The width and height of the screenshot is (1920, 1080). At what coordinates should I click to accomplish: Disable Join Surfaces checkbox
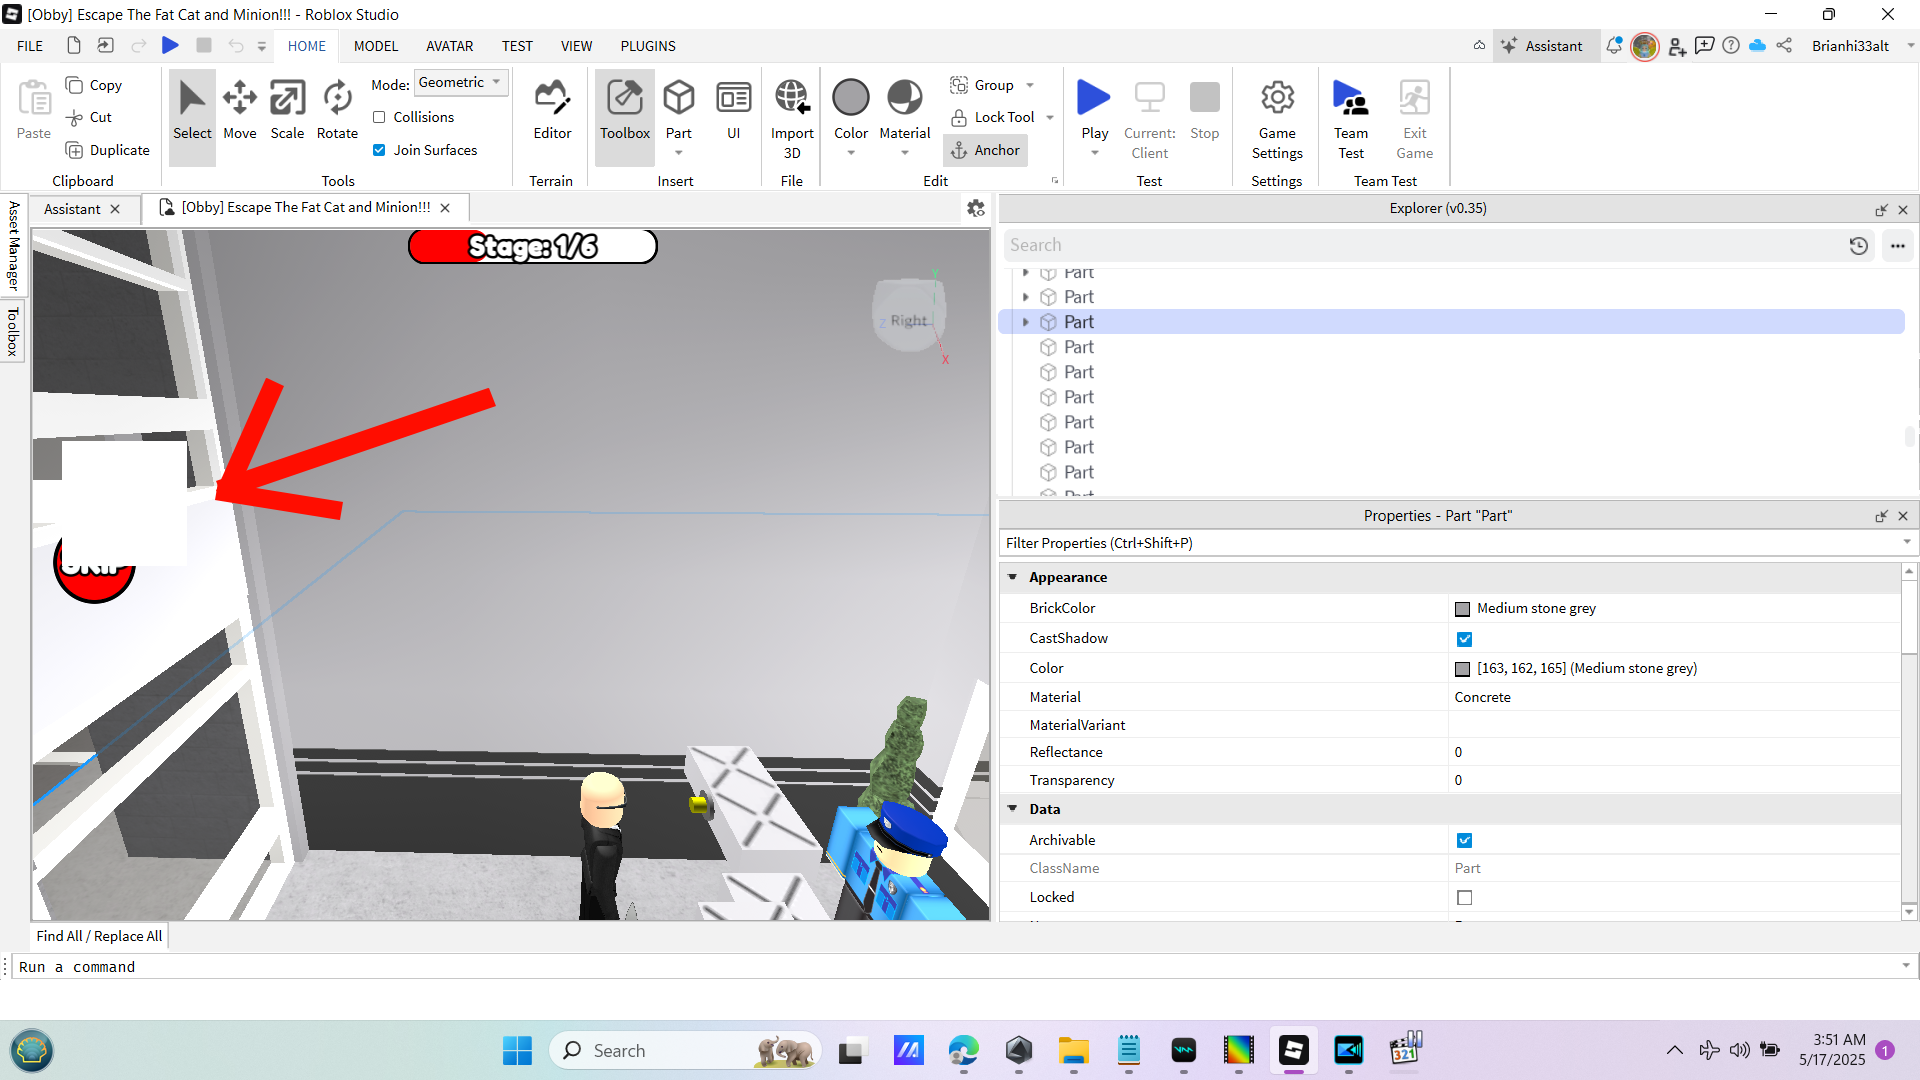tap(380, 150)
